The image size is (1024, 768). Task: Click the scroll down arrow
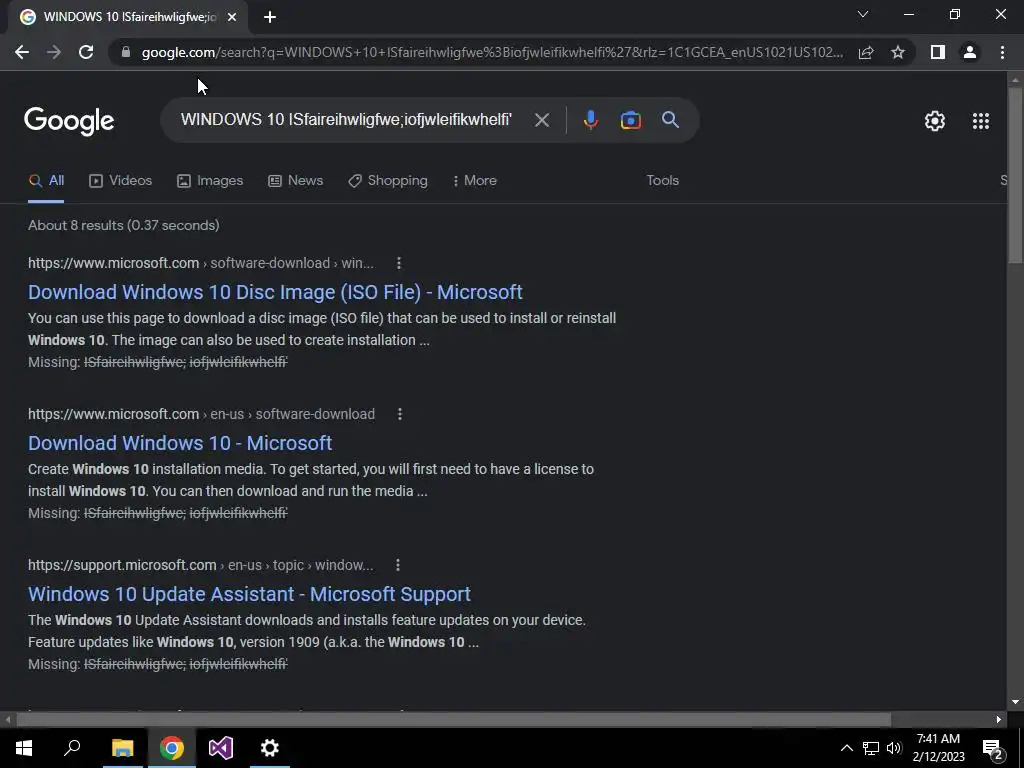(1015, 702)
